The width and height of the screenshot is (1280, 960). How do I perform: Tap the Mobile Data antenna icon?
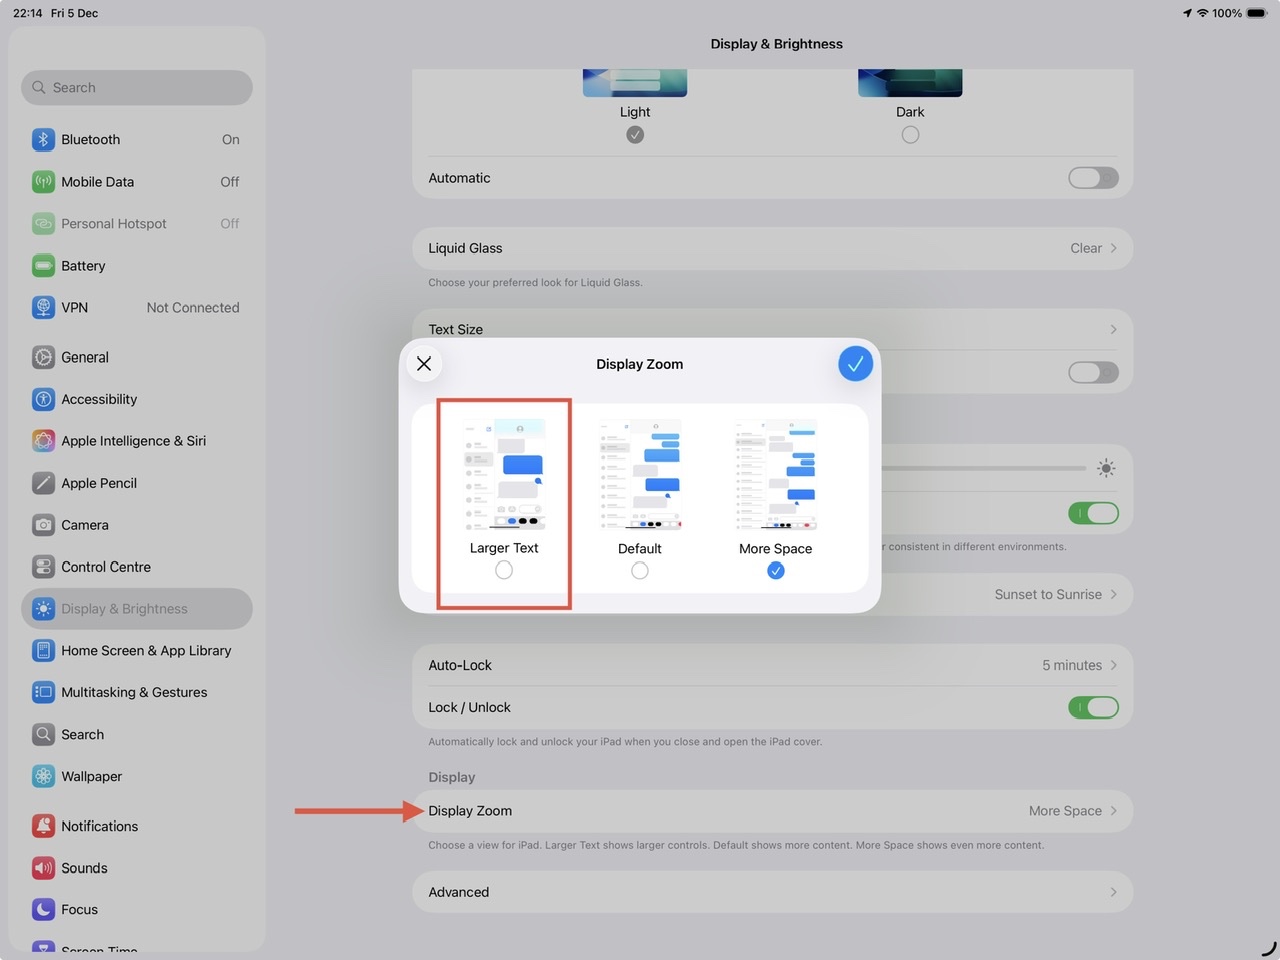[43, 182]
